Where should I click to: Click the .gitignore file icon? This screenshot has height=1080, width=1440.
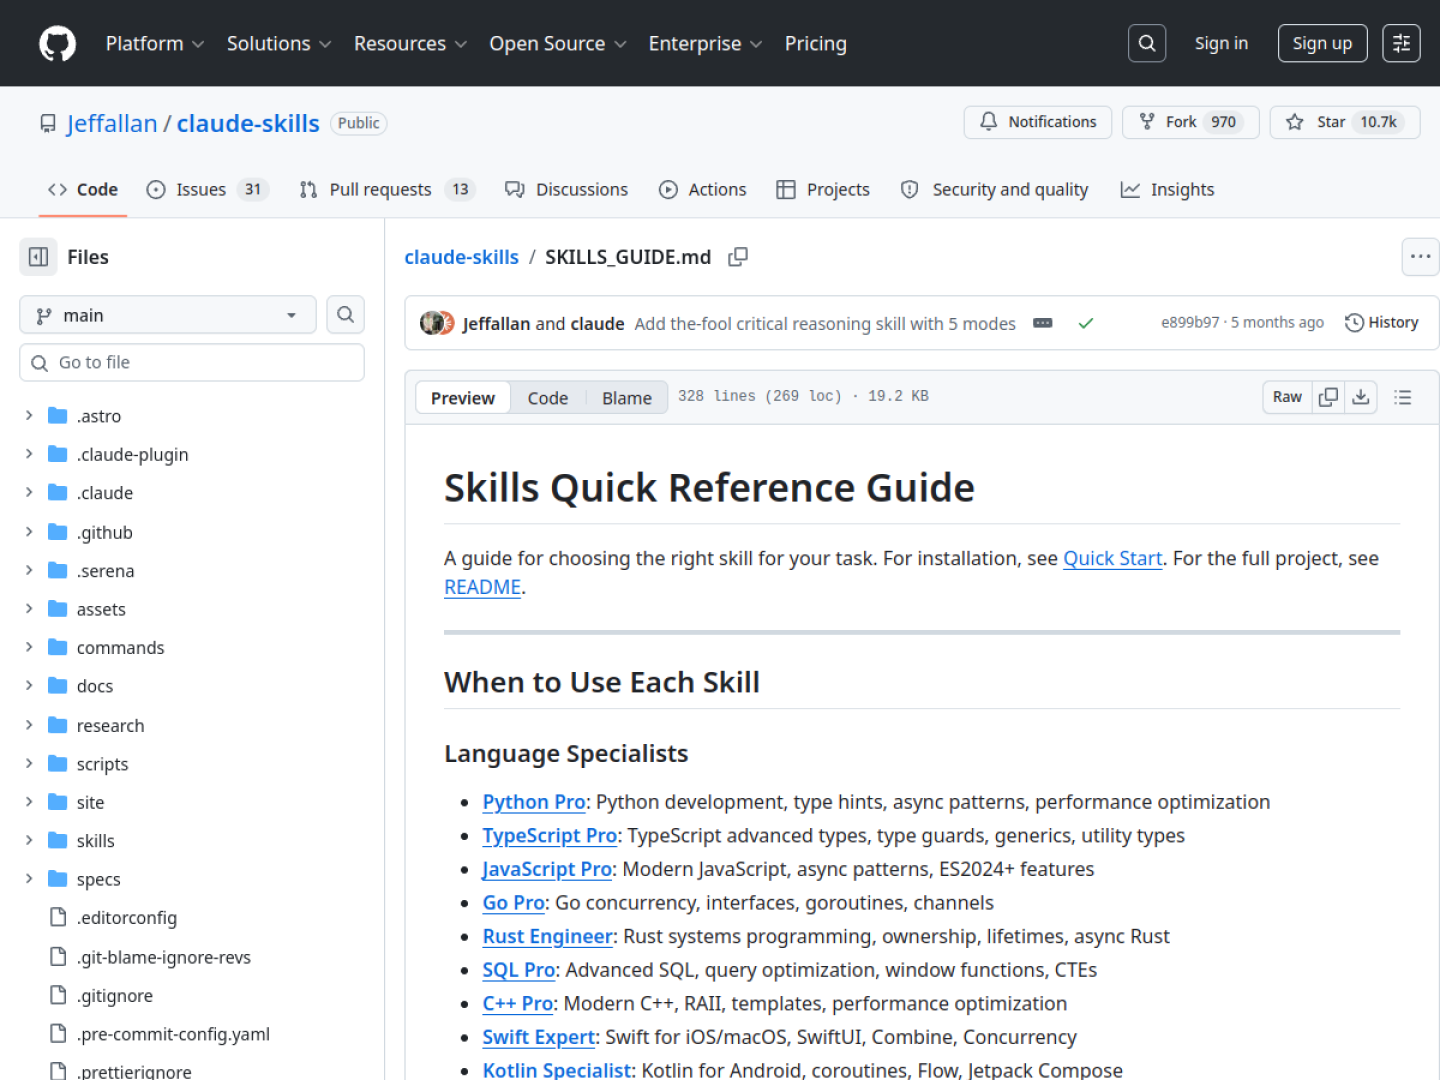(x=58, y=995)
